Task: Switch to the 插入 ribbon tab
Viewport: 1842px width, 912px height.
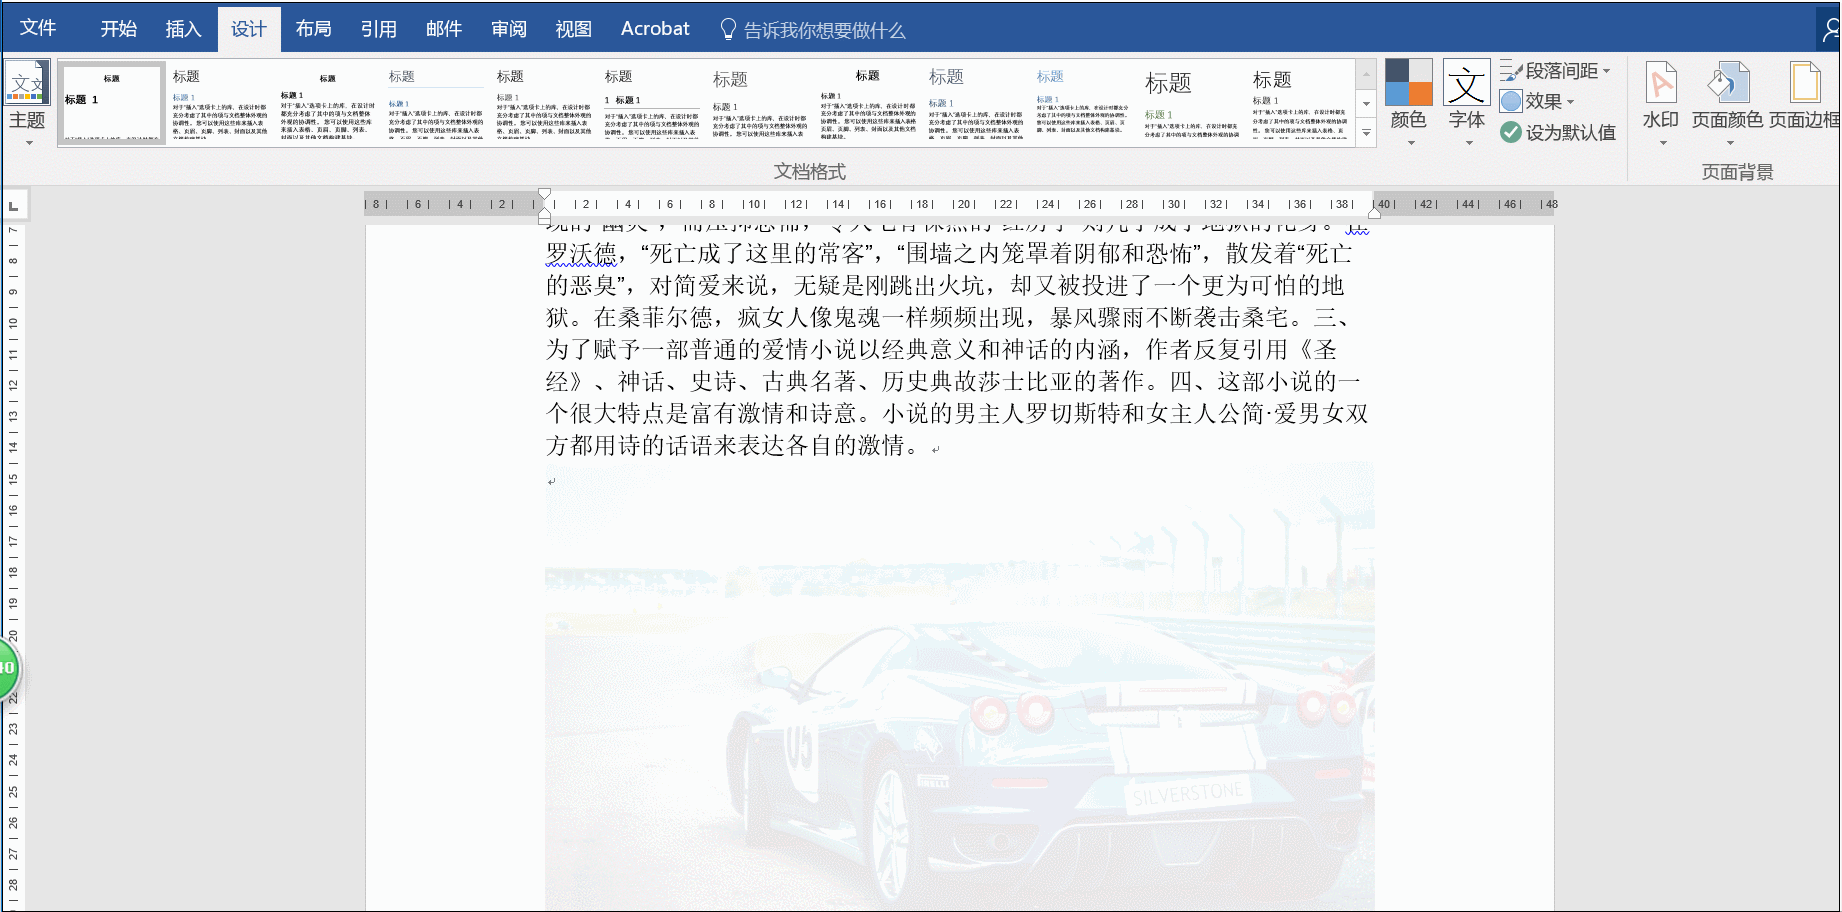Action: click(x=183, y=29)
